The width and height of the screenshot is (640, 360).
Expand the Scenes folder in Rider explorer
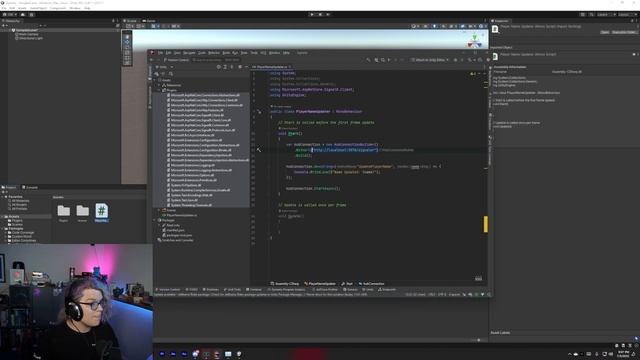[160, 210]
